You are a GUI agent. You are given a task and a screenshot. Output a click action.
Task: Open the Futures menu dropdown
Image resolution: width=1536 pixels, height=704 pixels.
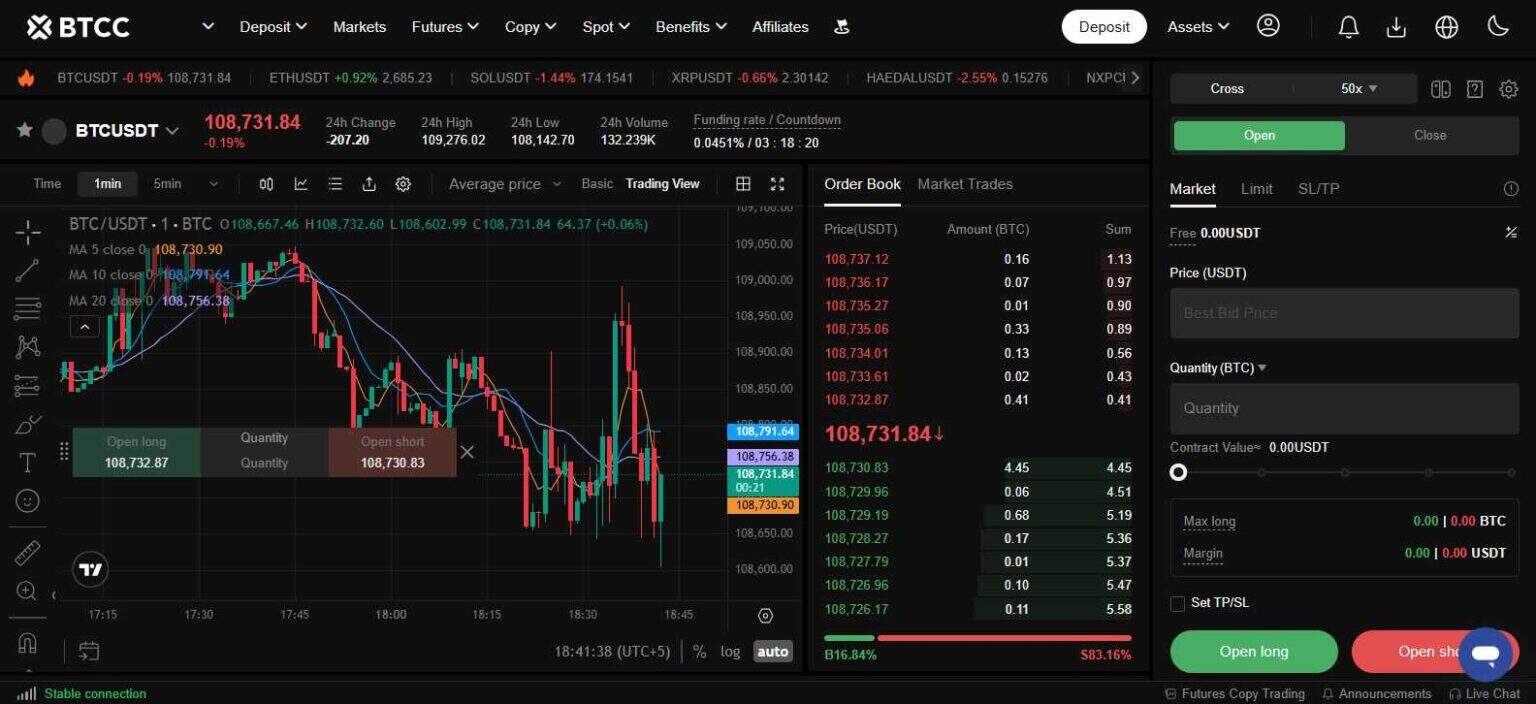[x=445, y=27]
